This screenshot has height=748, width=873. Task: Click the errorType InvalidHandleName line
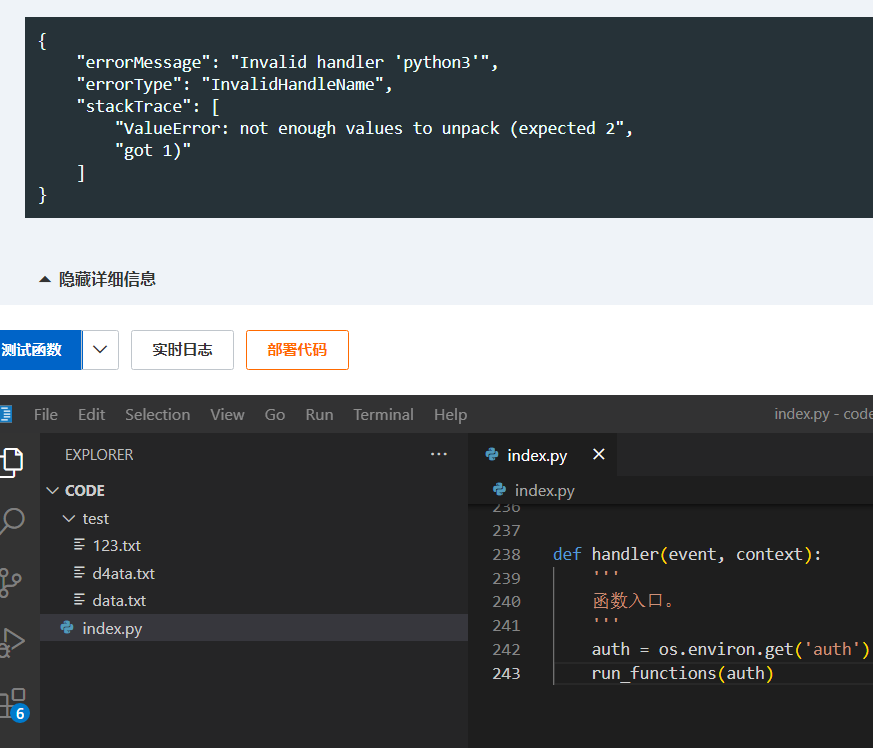point(235,85)
